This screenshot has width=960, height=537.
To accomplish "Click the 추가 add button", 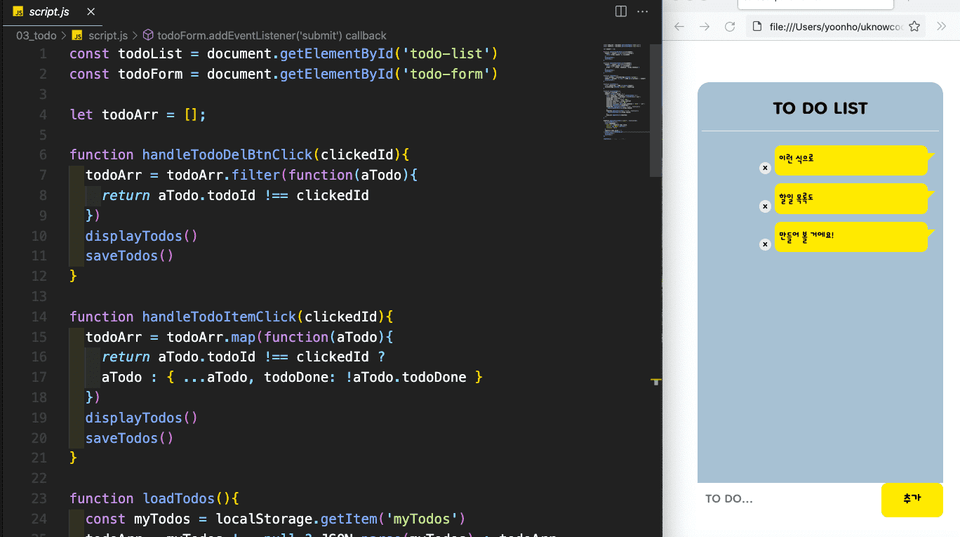I will (912, 500).
